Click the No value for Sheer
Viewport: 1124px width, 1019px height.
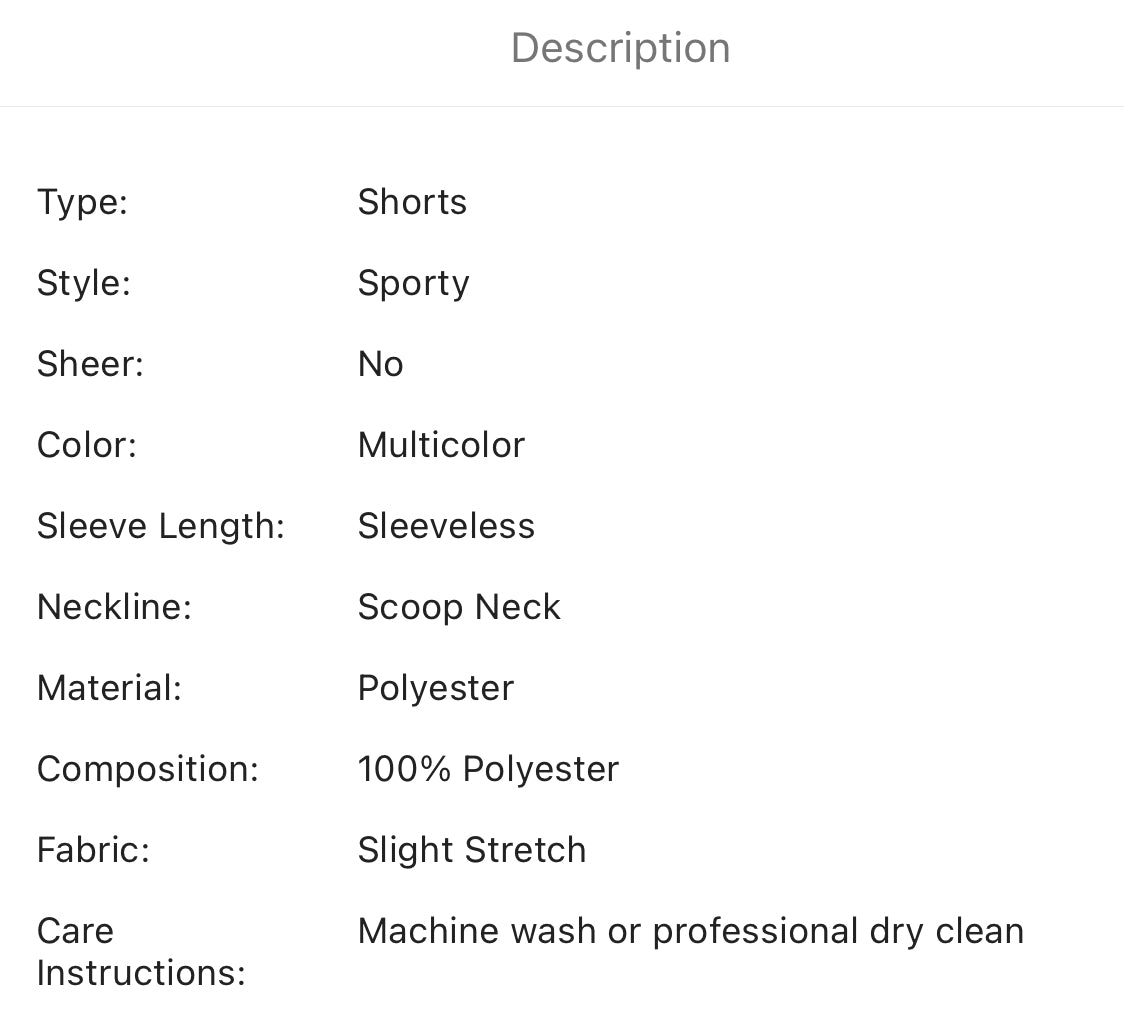[380, 364]
